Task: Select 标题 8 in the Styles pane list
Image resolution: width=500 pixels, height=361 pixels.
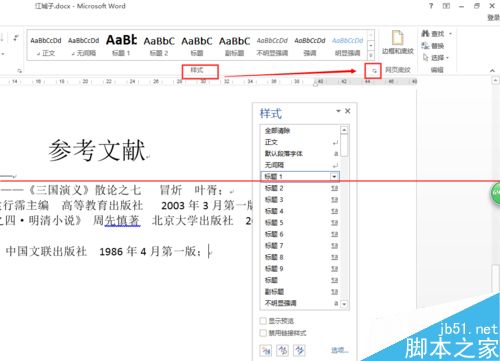Action: pos(300,257)
